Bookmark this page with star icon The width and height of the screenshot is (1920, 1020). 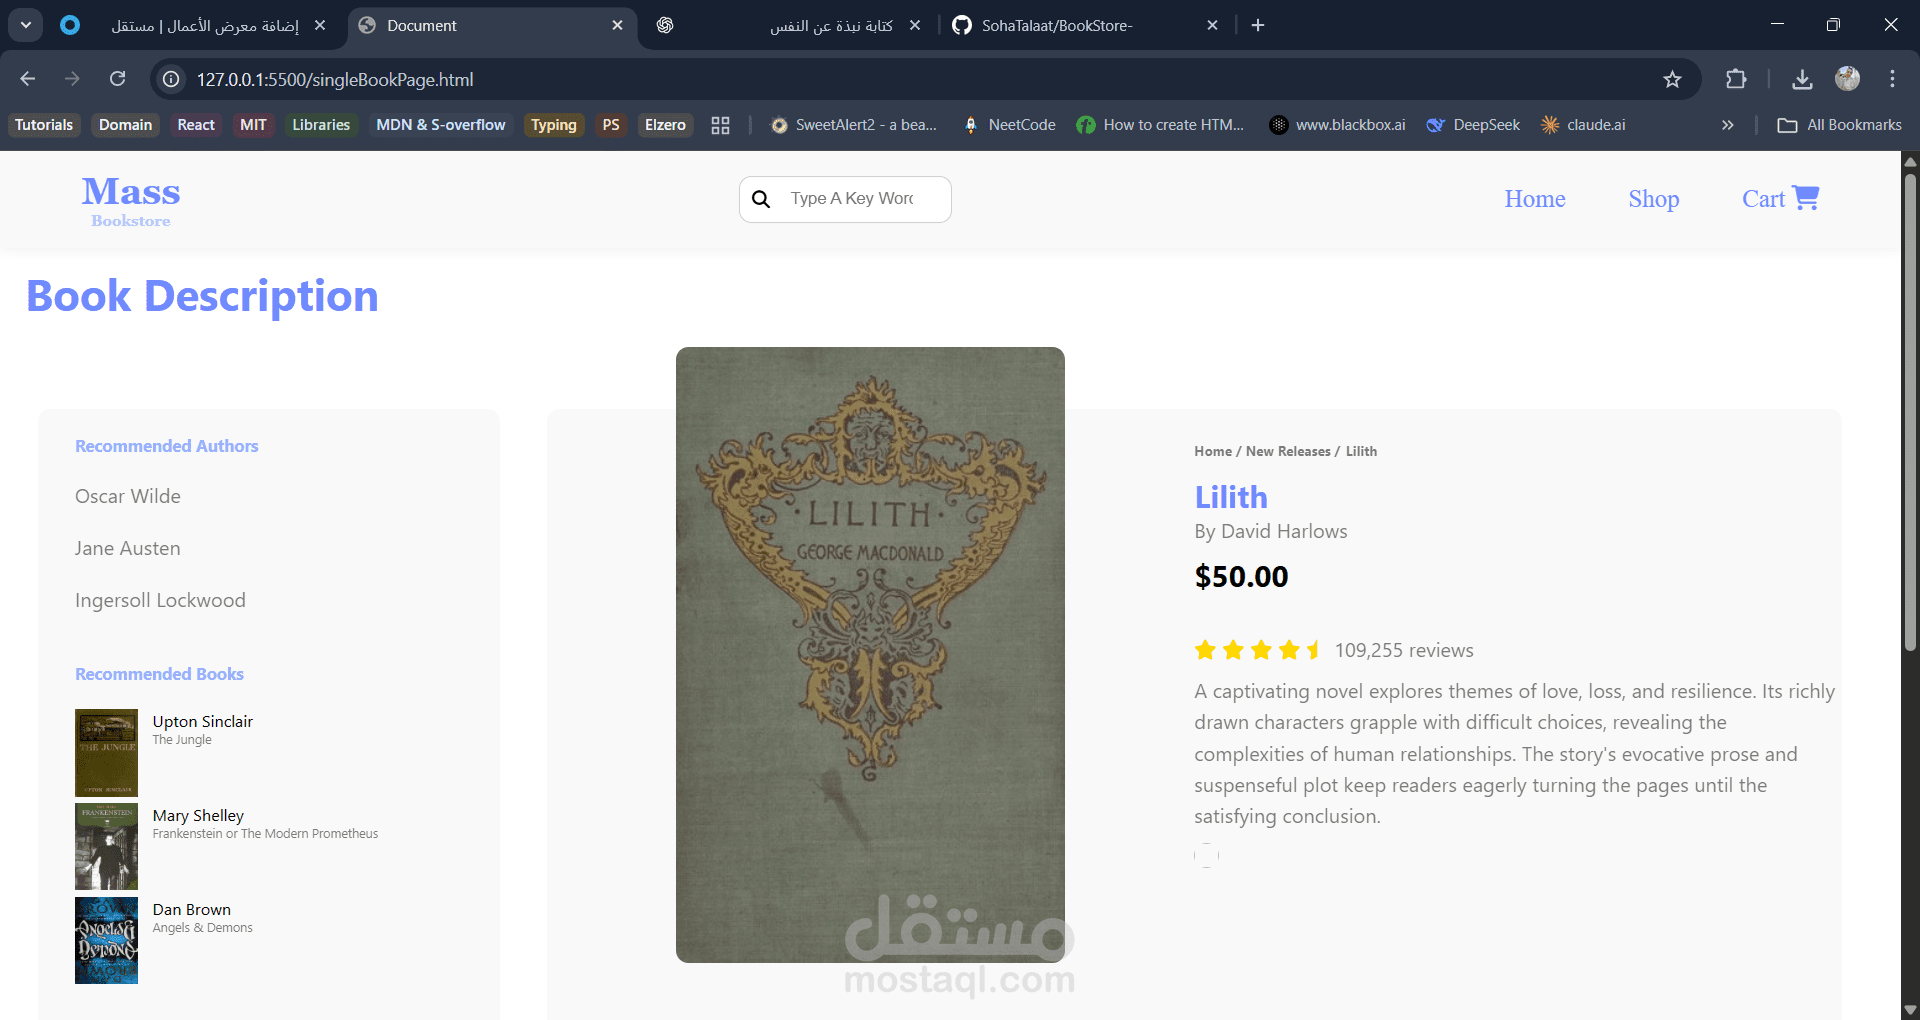click(x=1672, y=79)
